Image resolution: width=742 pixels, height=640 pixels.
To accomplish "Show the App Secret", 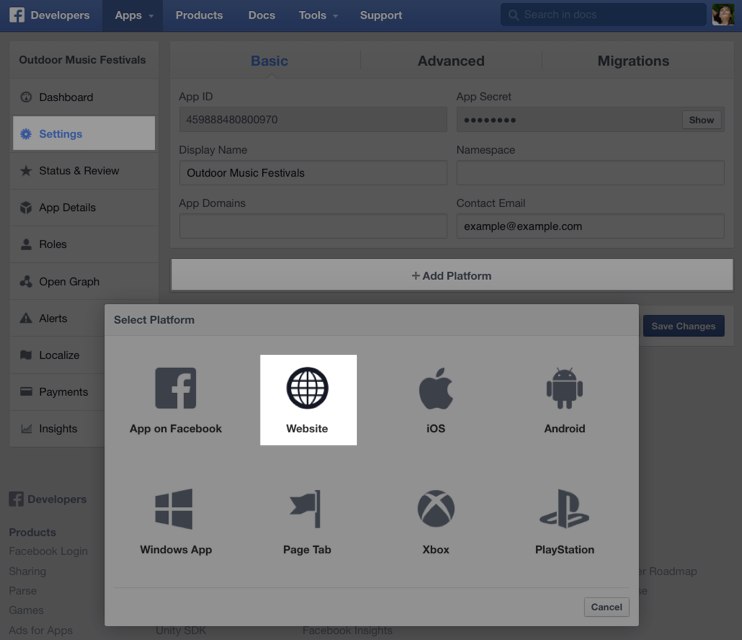I will coord(701,120).
